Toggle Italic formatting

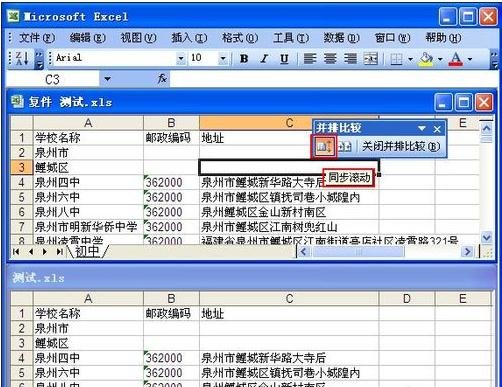[x=264, y=59]
